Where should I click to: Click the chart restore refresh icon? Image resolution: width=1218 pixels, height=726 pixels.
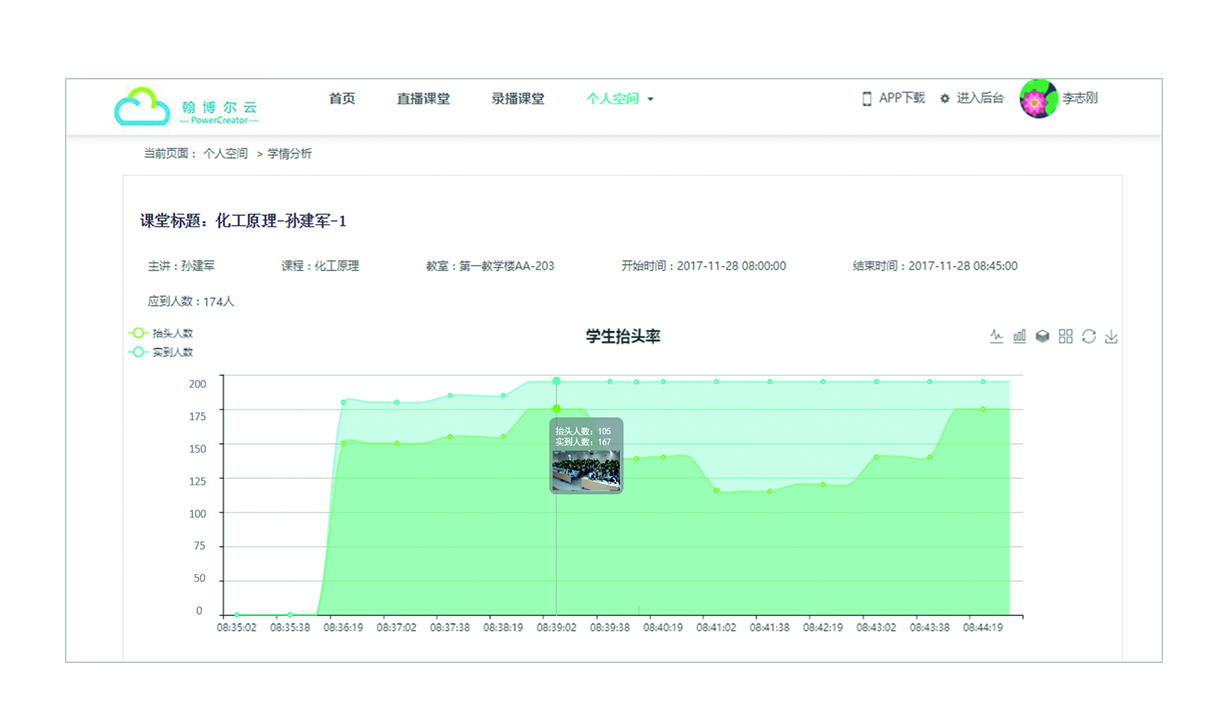[x=1089, y=337]
